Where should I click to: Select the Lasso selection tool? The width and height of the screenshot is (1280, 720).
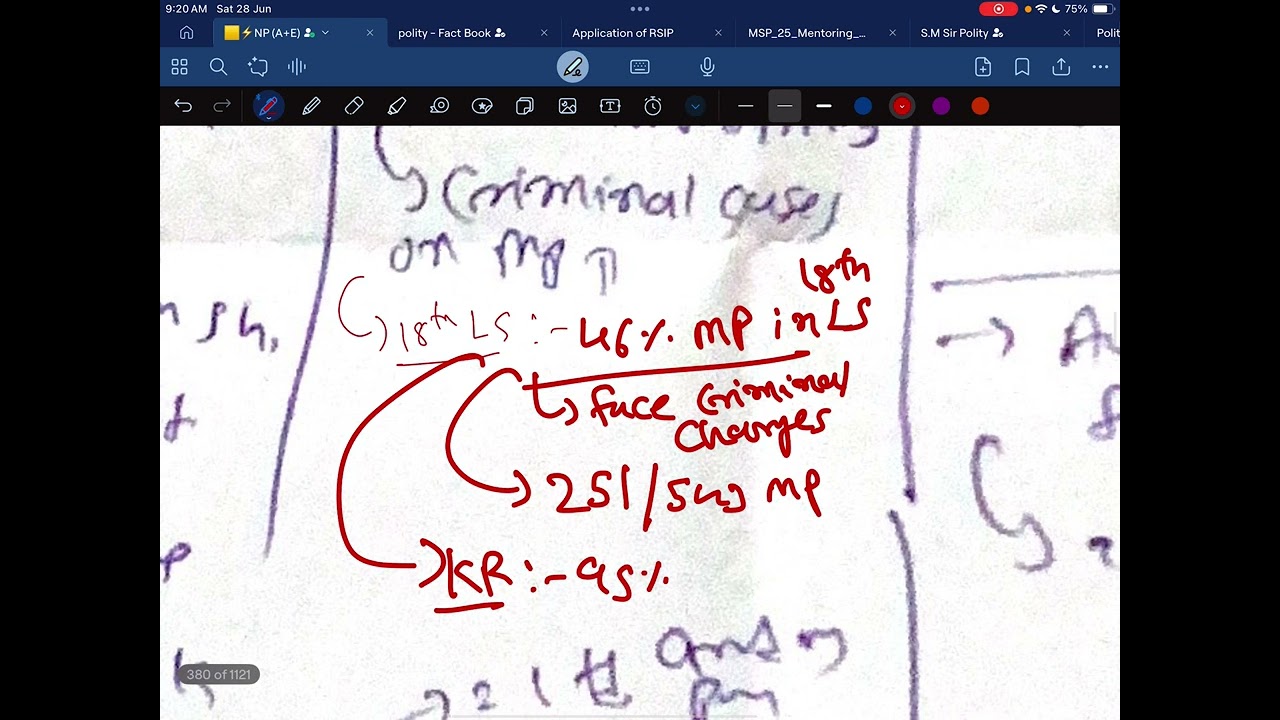click(x=439, y=106)
